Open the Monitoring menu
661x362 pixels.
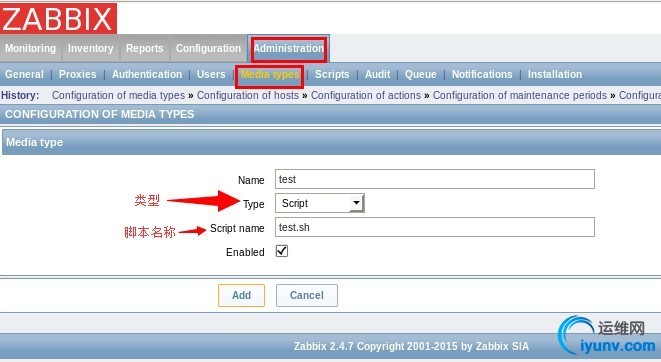pyautogui.click(x=30, y=48)
